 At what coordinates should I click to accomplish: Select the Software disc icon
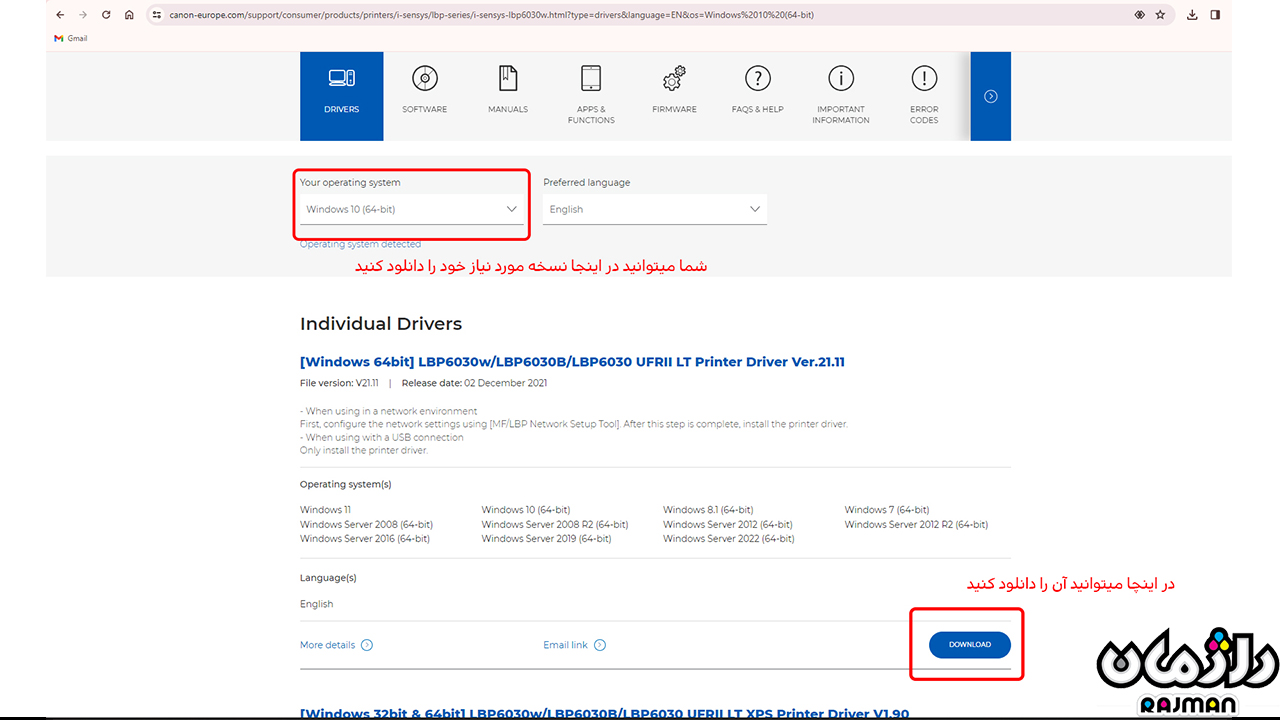point(424,78)
